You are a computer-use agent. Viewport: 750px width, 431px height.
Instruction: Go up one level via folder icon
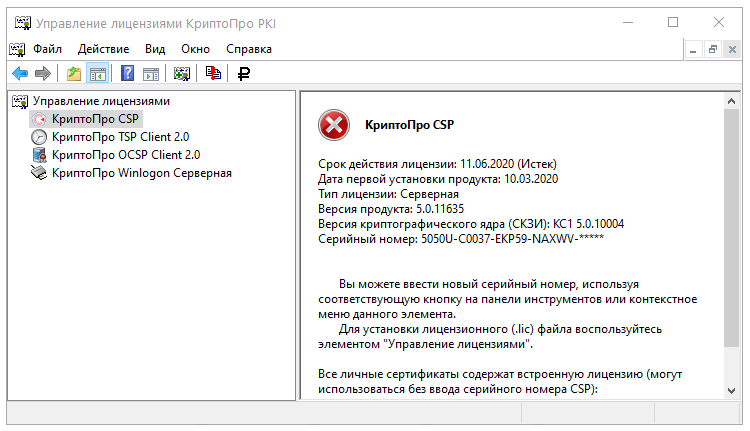click(74, 73)
